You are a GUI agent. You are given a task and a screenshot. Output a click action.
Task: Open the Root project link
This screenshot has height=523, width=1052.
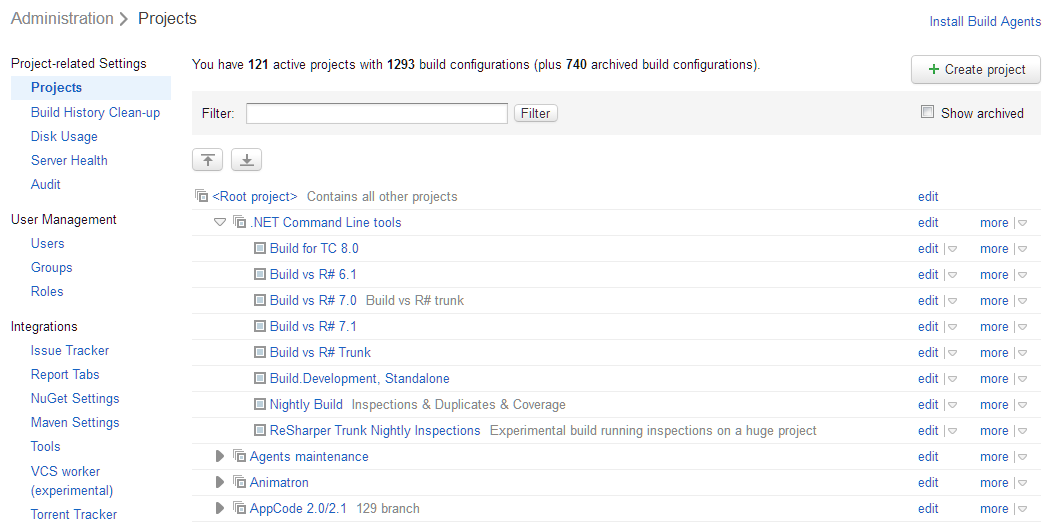point(255,196)
